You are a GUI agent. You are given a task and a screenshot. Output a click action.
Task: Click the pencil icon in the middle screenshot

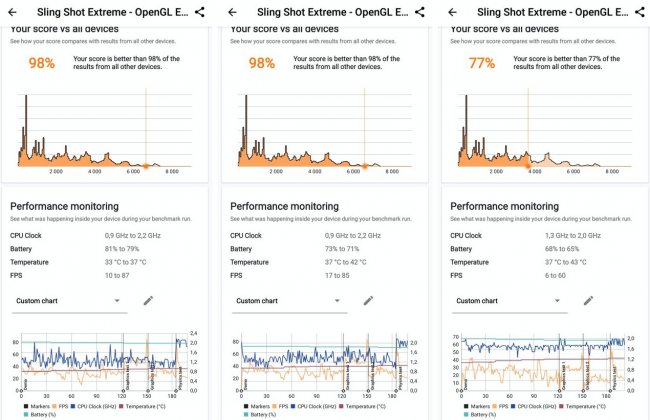tap(367, 300)
